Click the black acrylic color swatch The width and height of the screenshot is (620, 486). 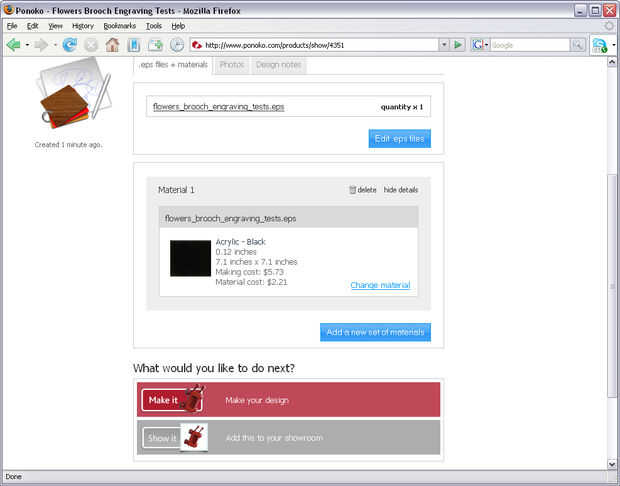190,258
